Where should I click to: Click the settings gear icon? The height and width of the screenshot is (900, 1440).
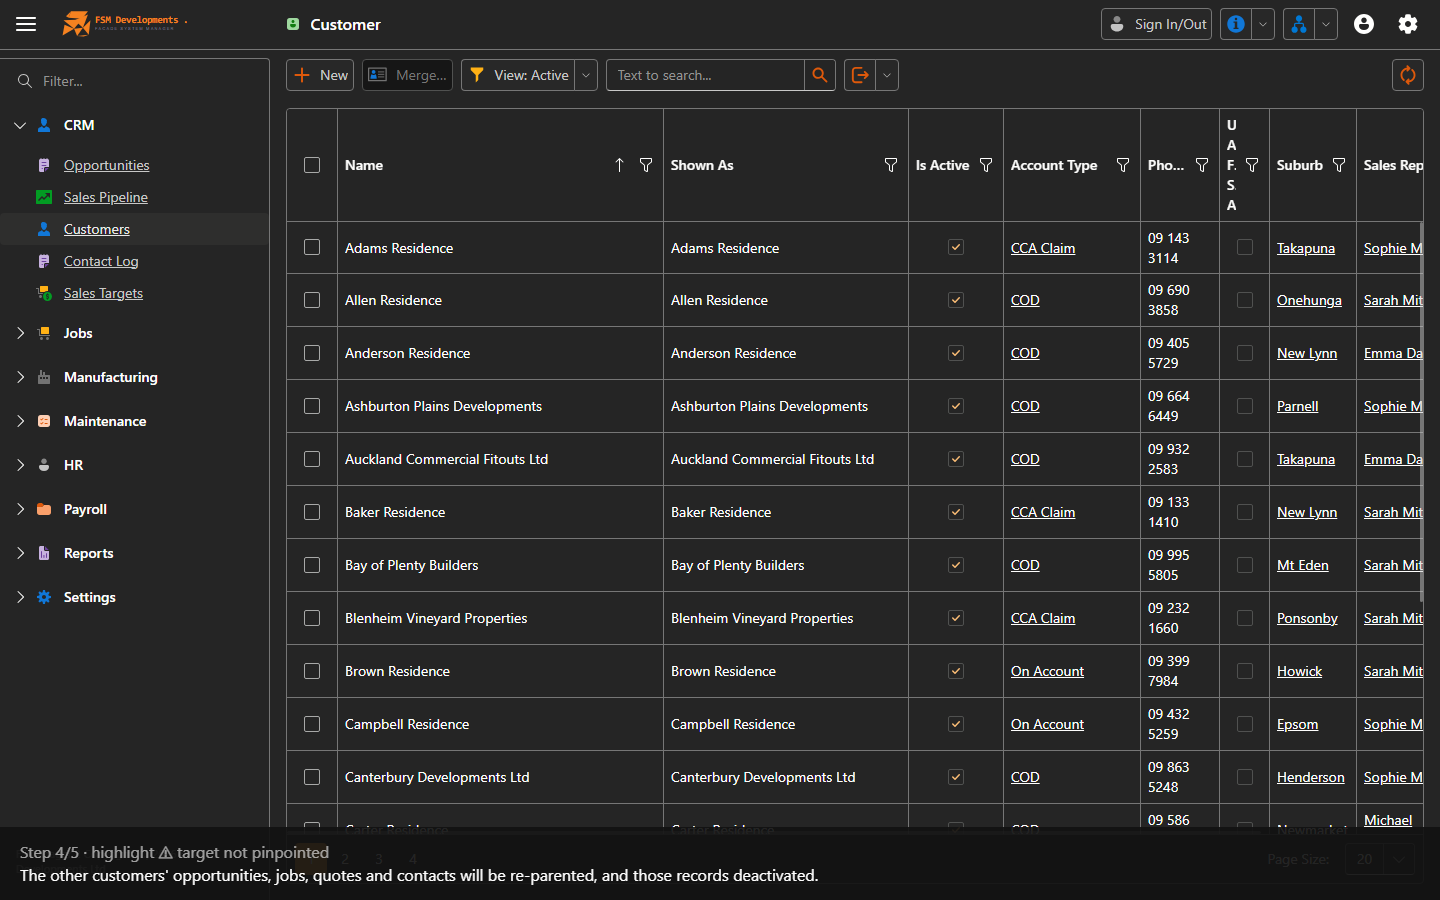1408,24
